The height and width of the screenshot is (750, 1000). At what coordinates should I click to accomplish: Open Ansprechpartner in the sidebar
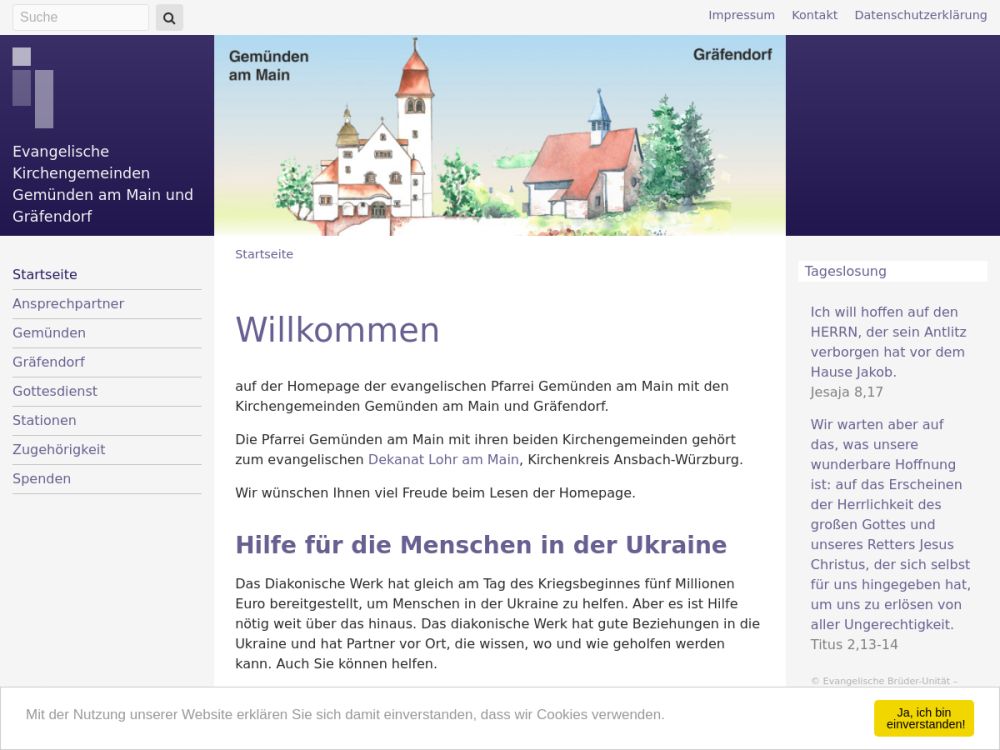point(68,304)
